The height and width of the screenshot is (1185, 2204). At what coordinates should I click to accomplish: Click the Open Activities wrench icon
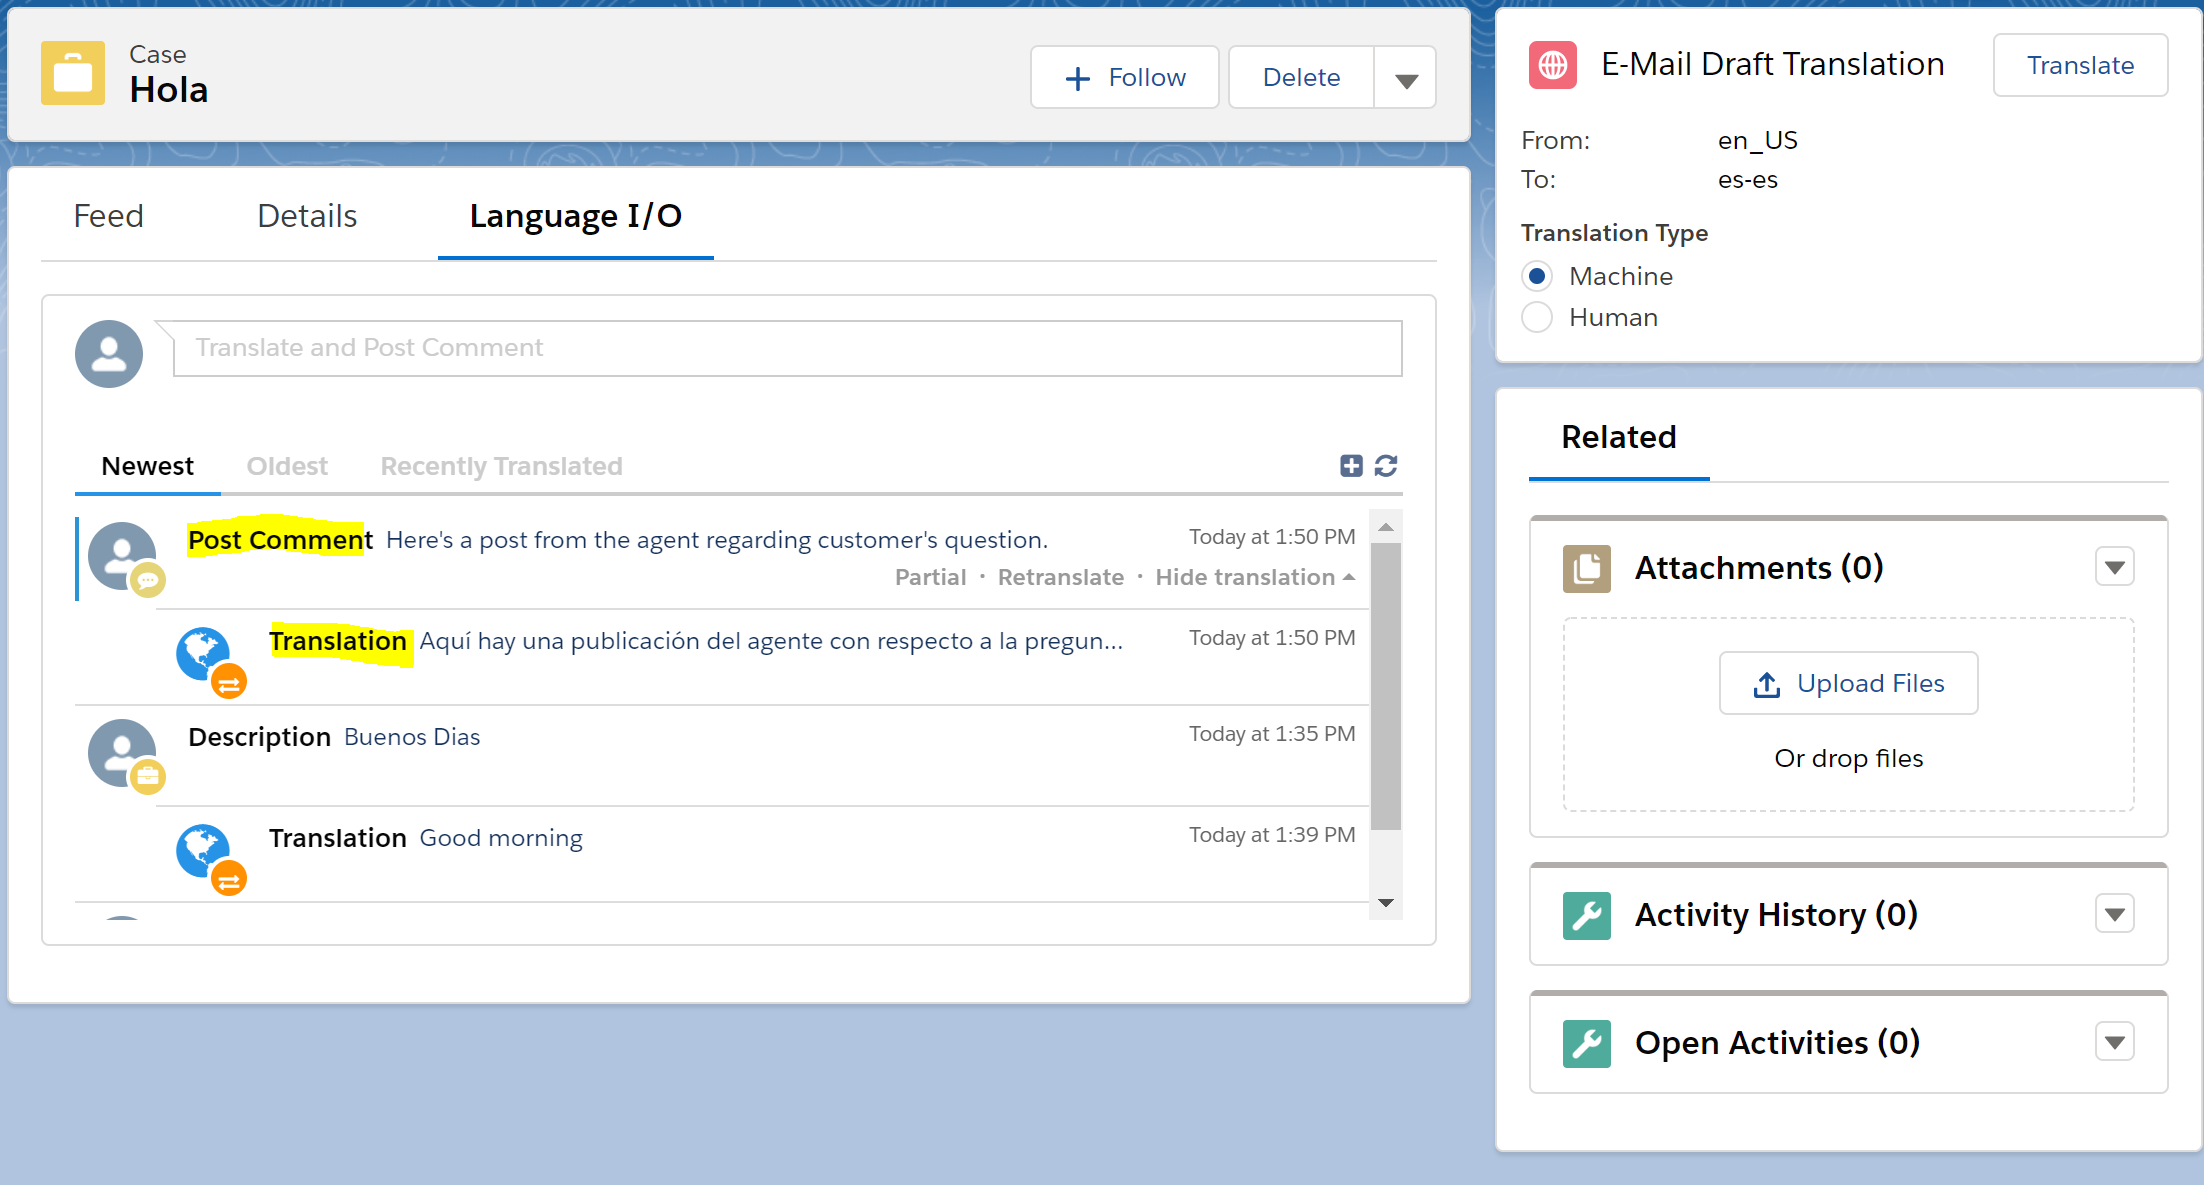[1586, 1043]
